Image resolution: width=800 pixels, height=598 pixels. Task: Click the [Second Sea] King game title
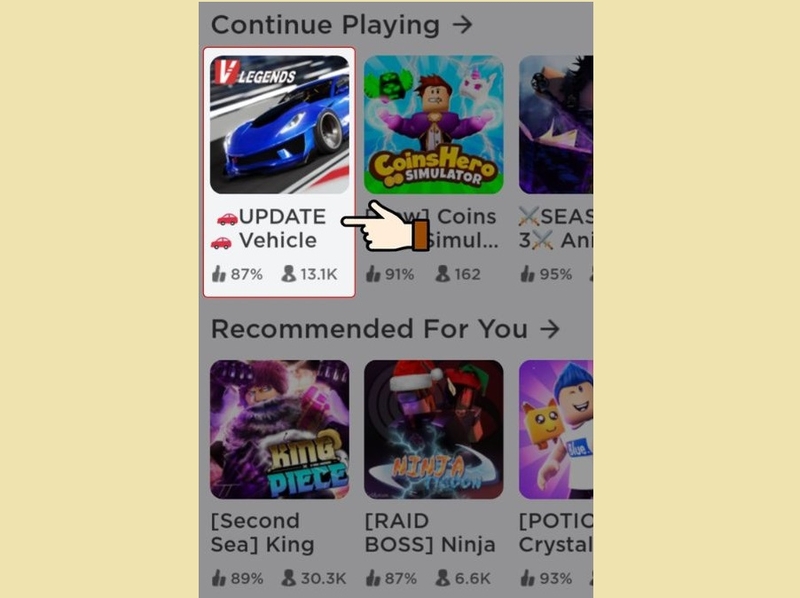[x=262, y=533]
